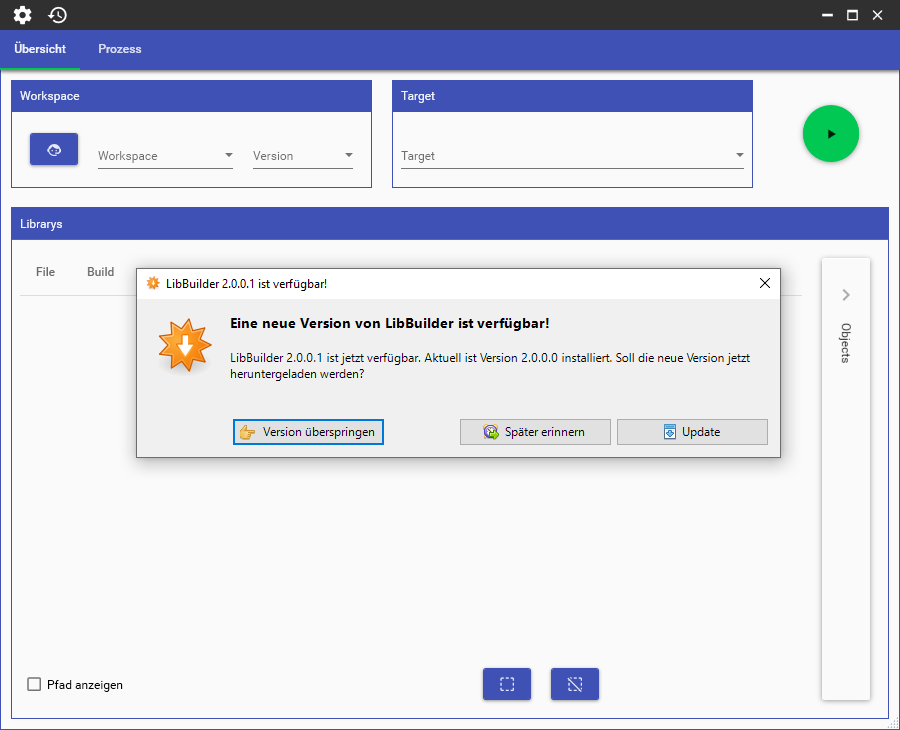Enable the Pfad anzeigen checkbox
Screen dimensions: 900x730
[34, 684]
